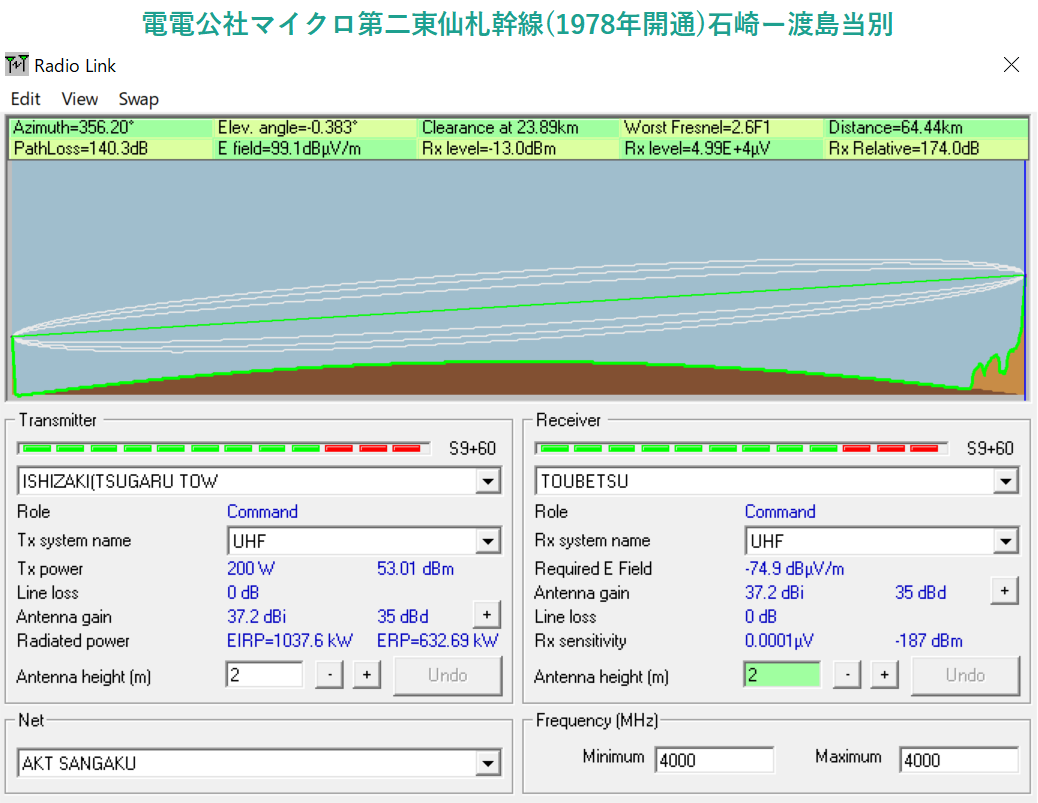This screenshot has height=803, width=1038.
Task: Click the transmitter antenna gain plus button
Action: coord(487,615)
